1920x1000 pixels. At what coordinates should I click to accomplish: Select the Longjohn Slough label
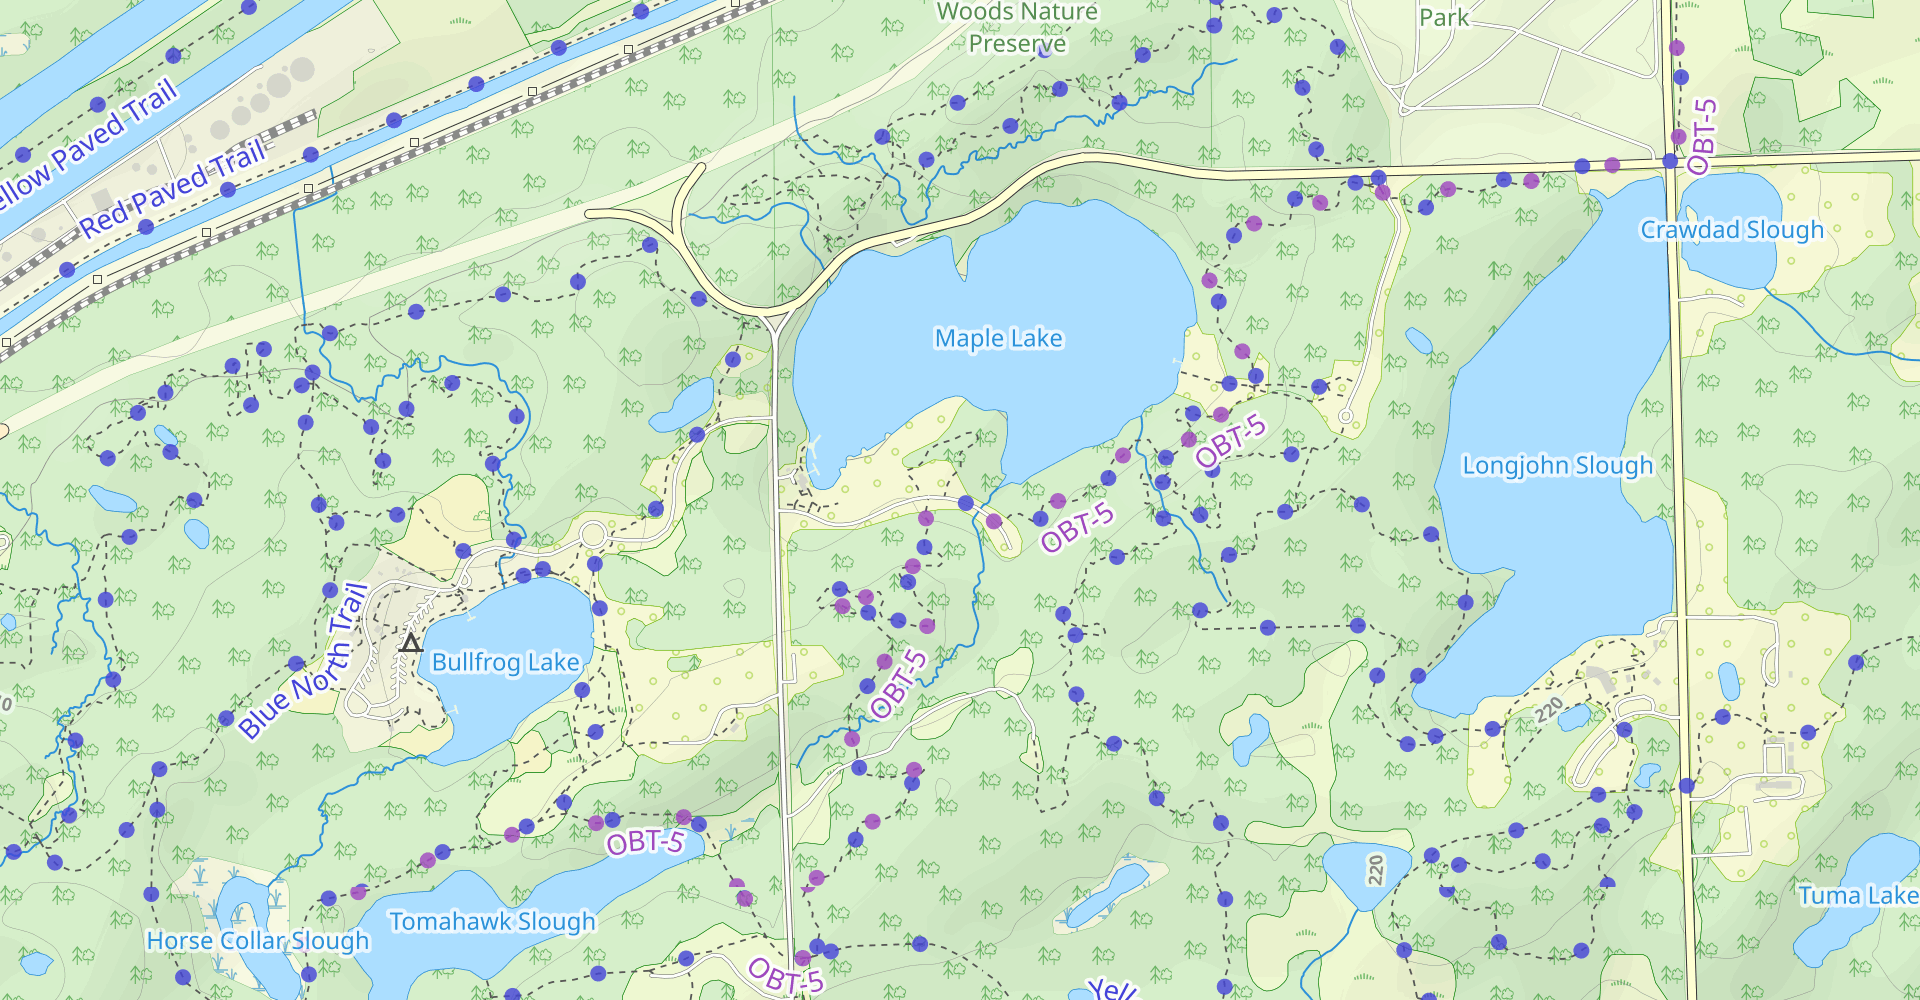tap(1557, 465)
